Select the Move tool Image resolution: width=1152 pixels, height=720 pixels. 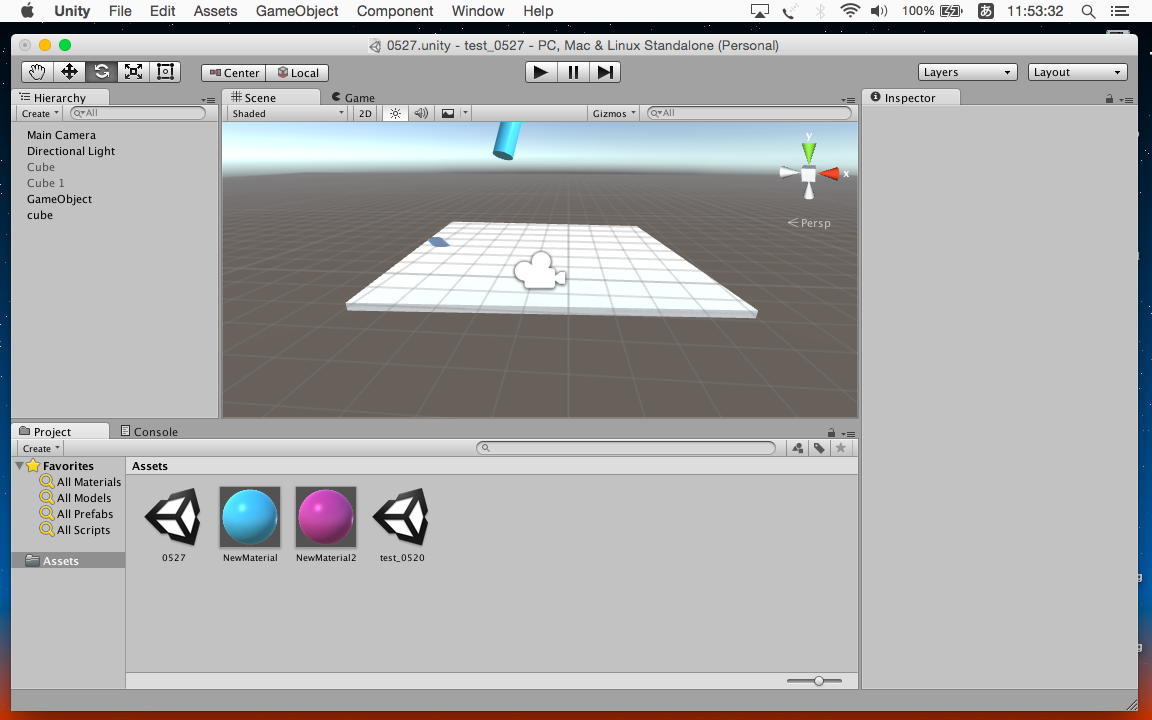coord(69,72)
